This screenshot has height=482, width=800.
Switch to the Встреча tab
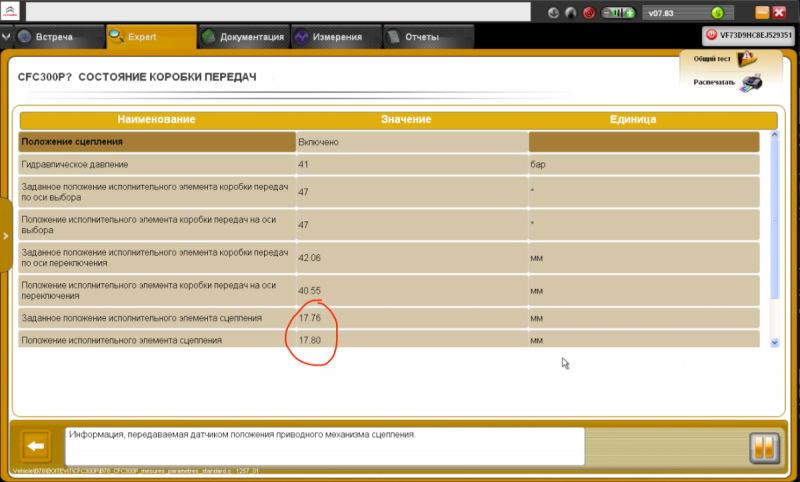tap(59, 37)
